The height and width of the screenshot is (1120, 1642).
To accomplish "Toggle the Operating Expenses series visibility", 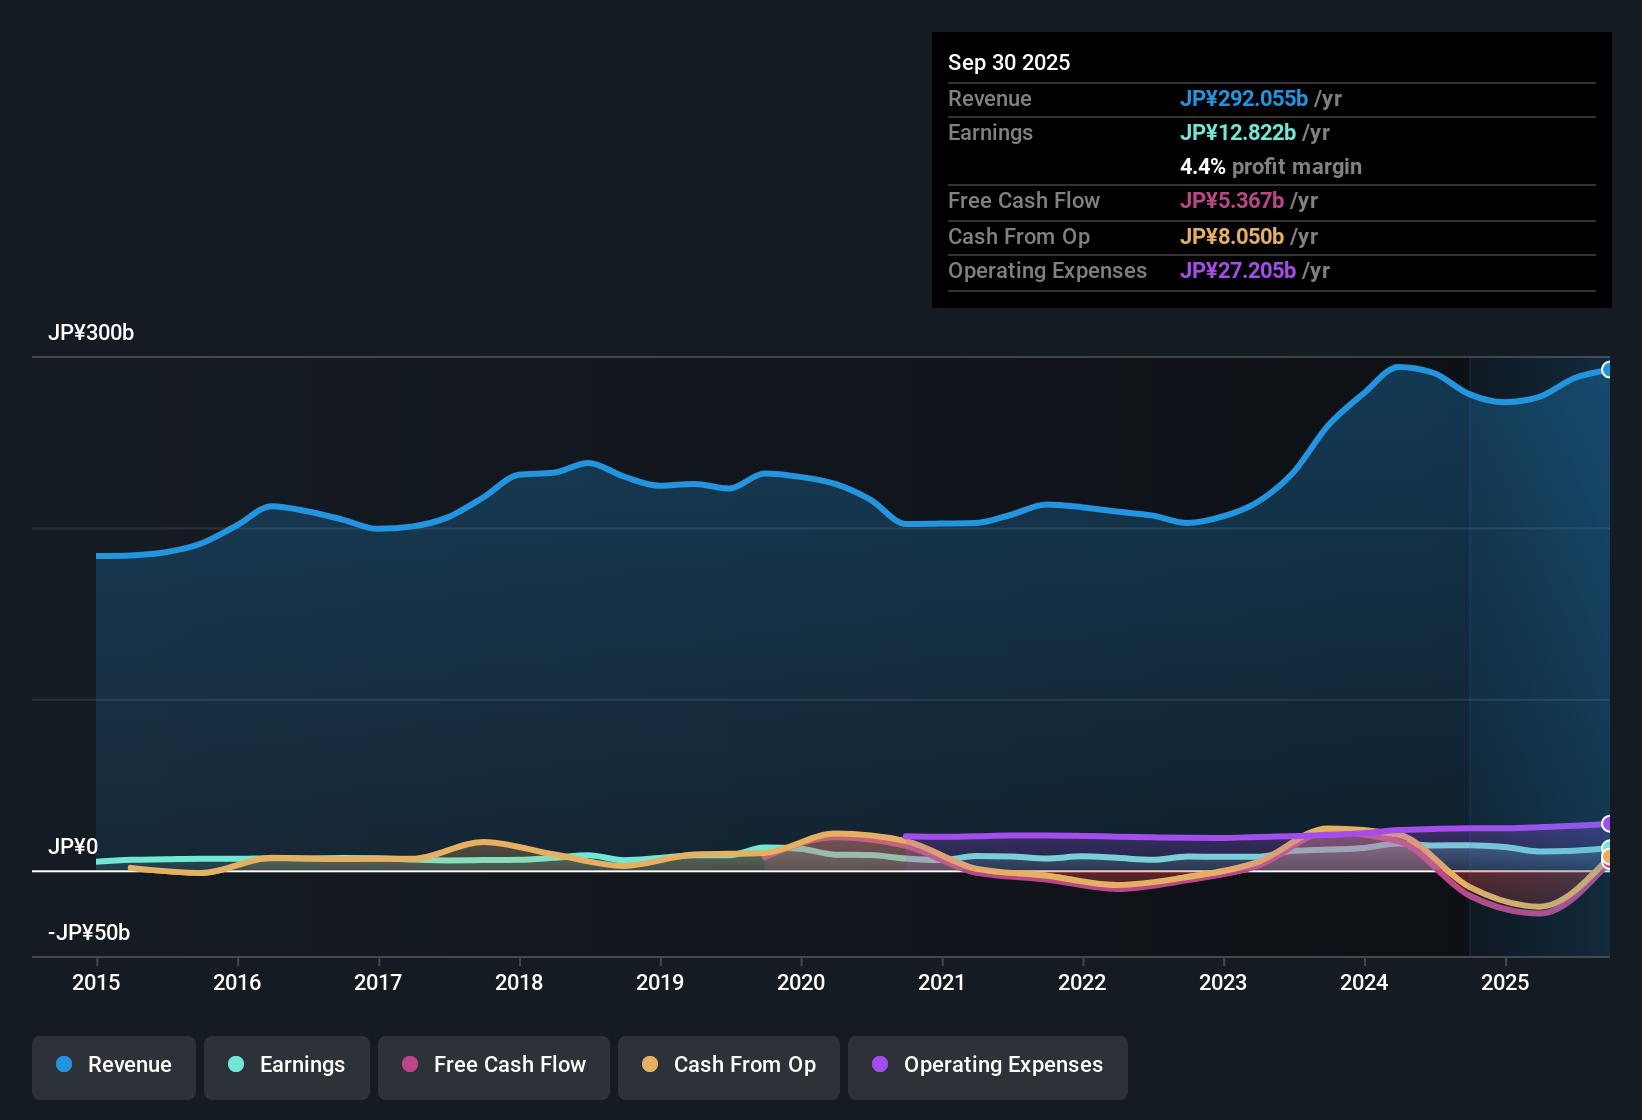I will pyautogui.click(x=987, y=1065).
